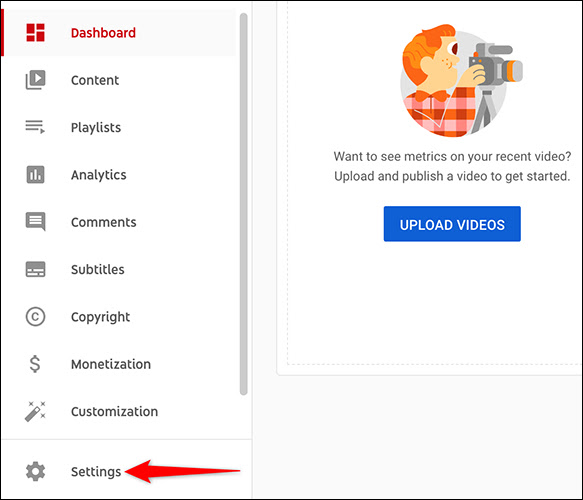This screenshot has width=583, height=500.
Task: Click the filmmaker illustration image
Action: click(x=461, y=81)
